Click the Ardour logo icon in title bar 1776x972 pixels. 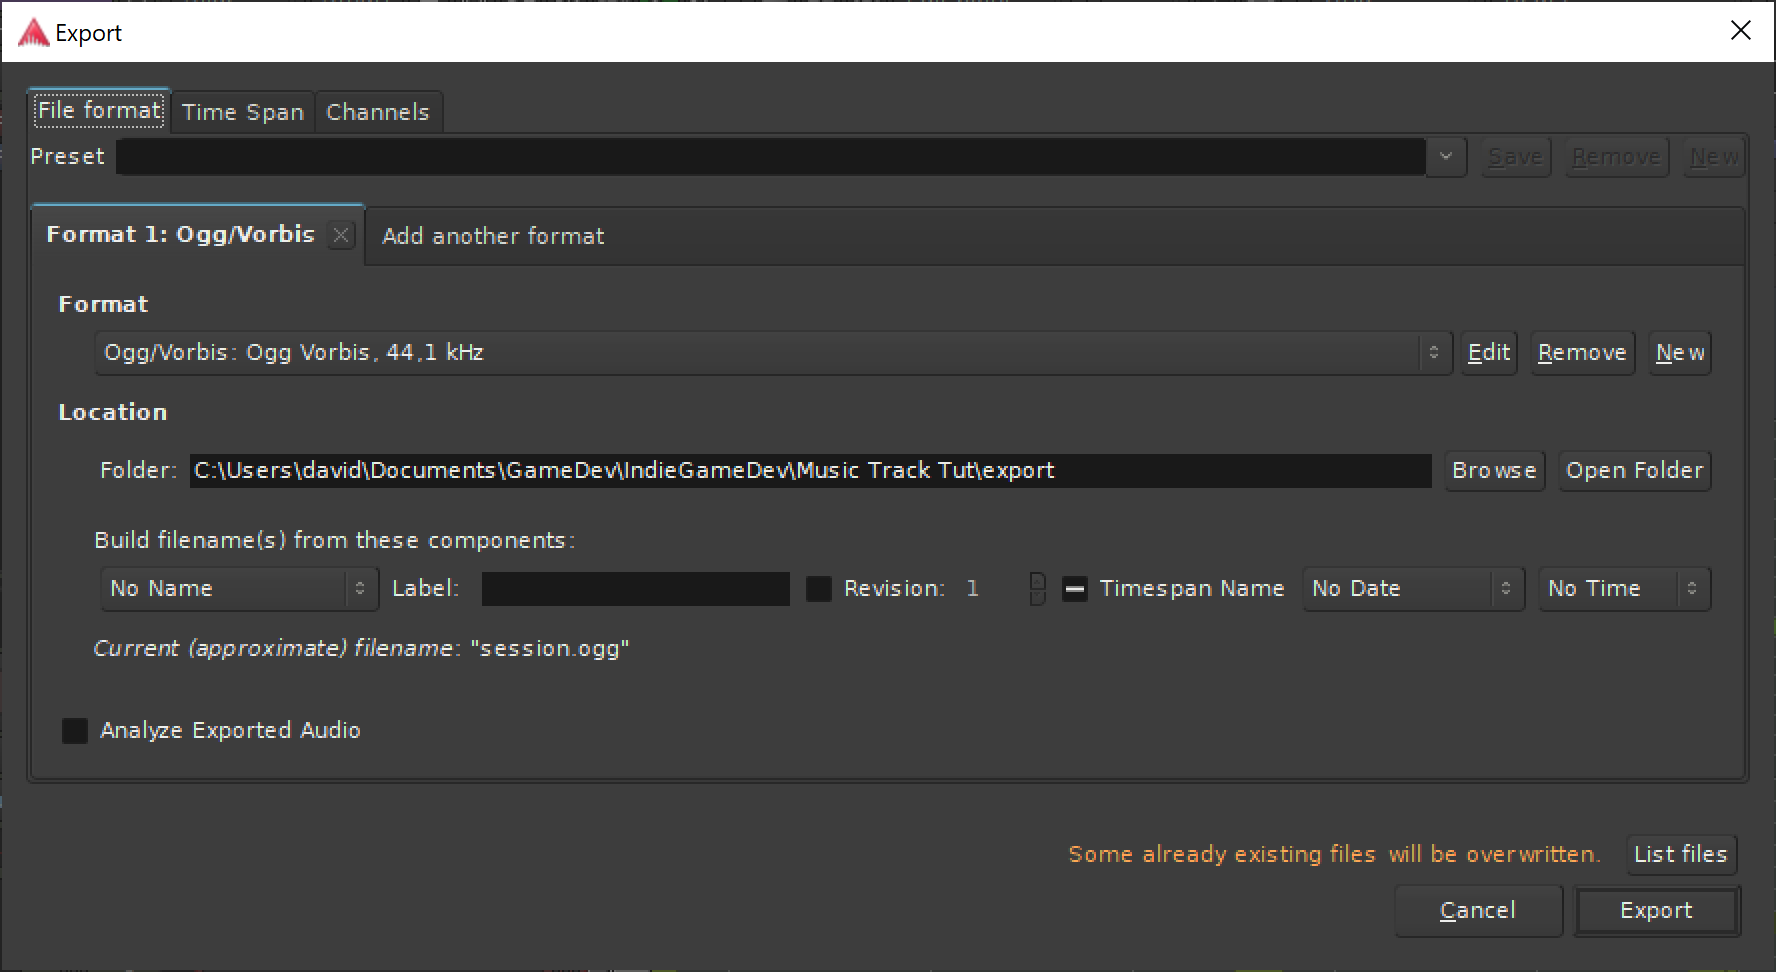(33, 32)
